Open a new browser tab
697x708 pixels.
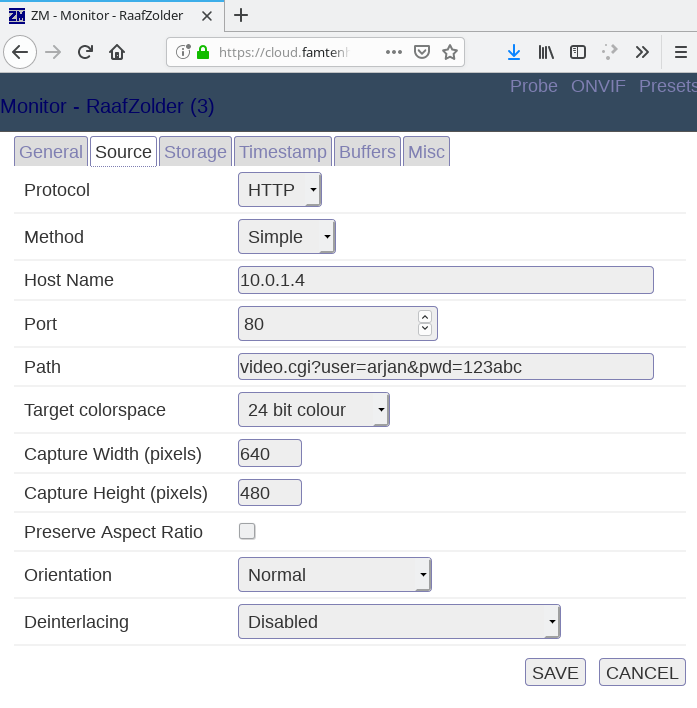241,15
